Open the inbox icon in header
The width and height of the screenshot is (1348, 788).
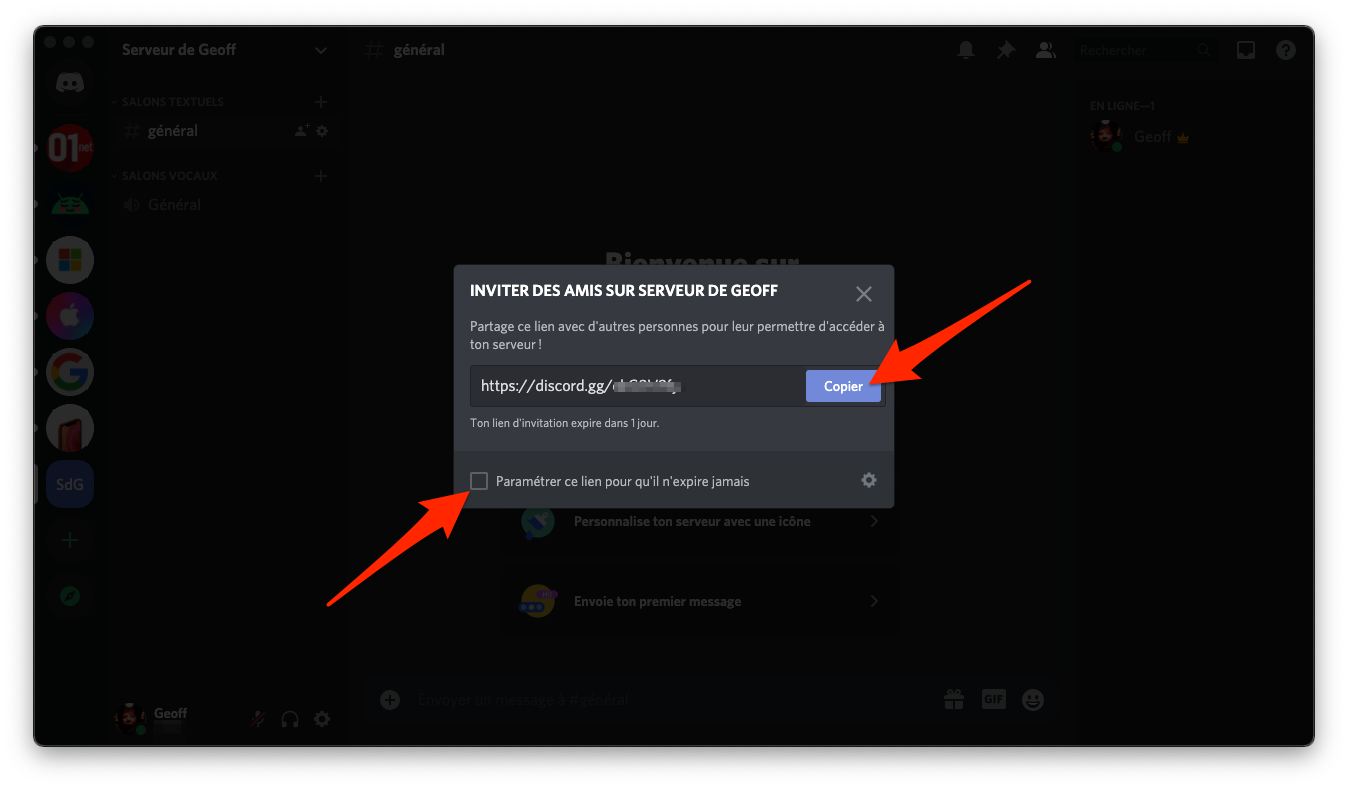tap(1246, 50)
